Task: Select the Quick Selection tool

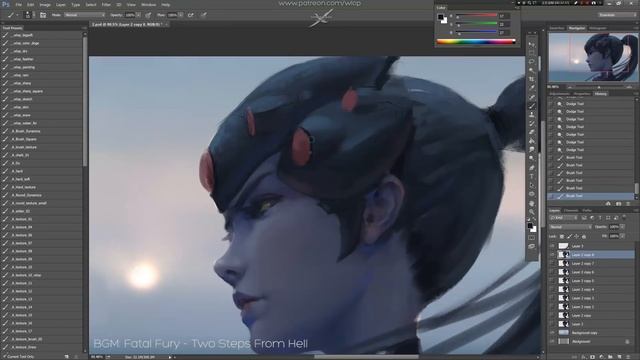Action: coord(531,70)
